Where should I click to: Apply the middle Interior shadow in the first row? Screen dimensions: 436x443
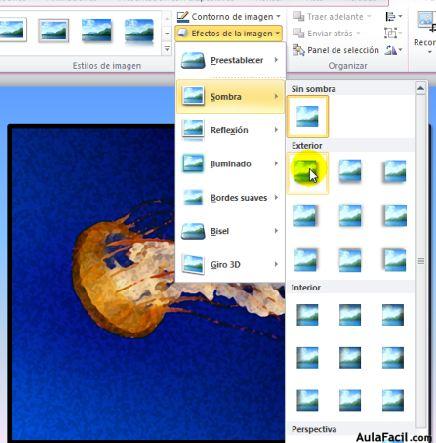point(350,315)
